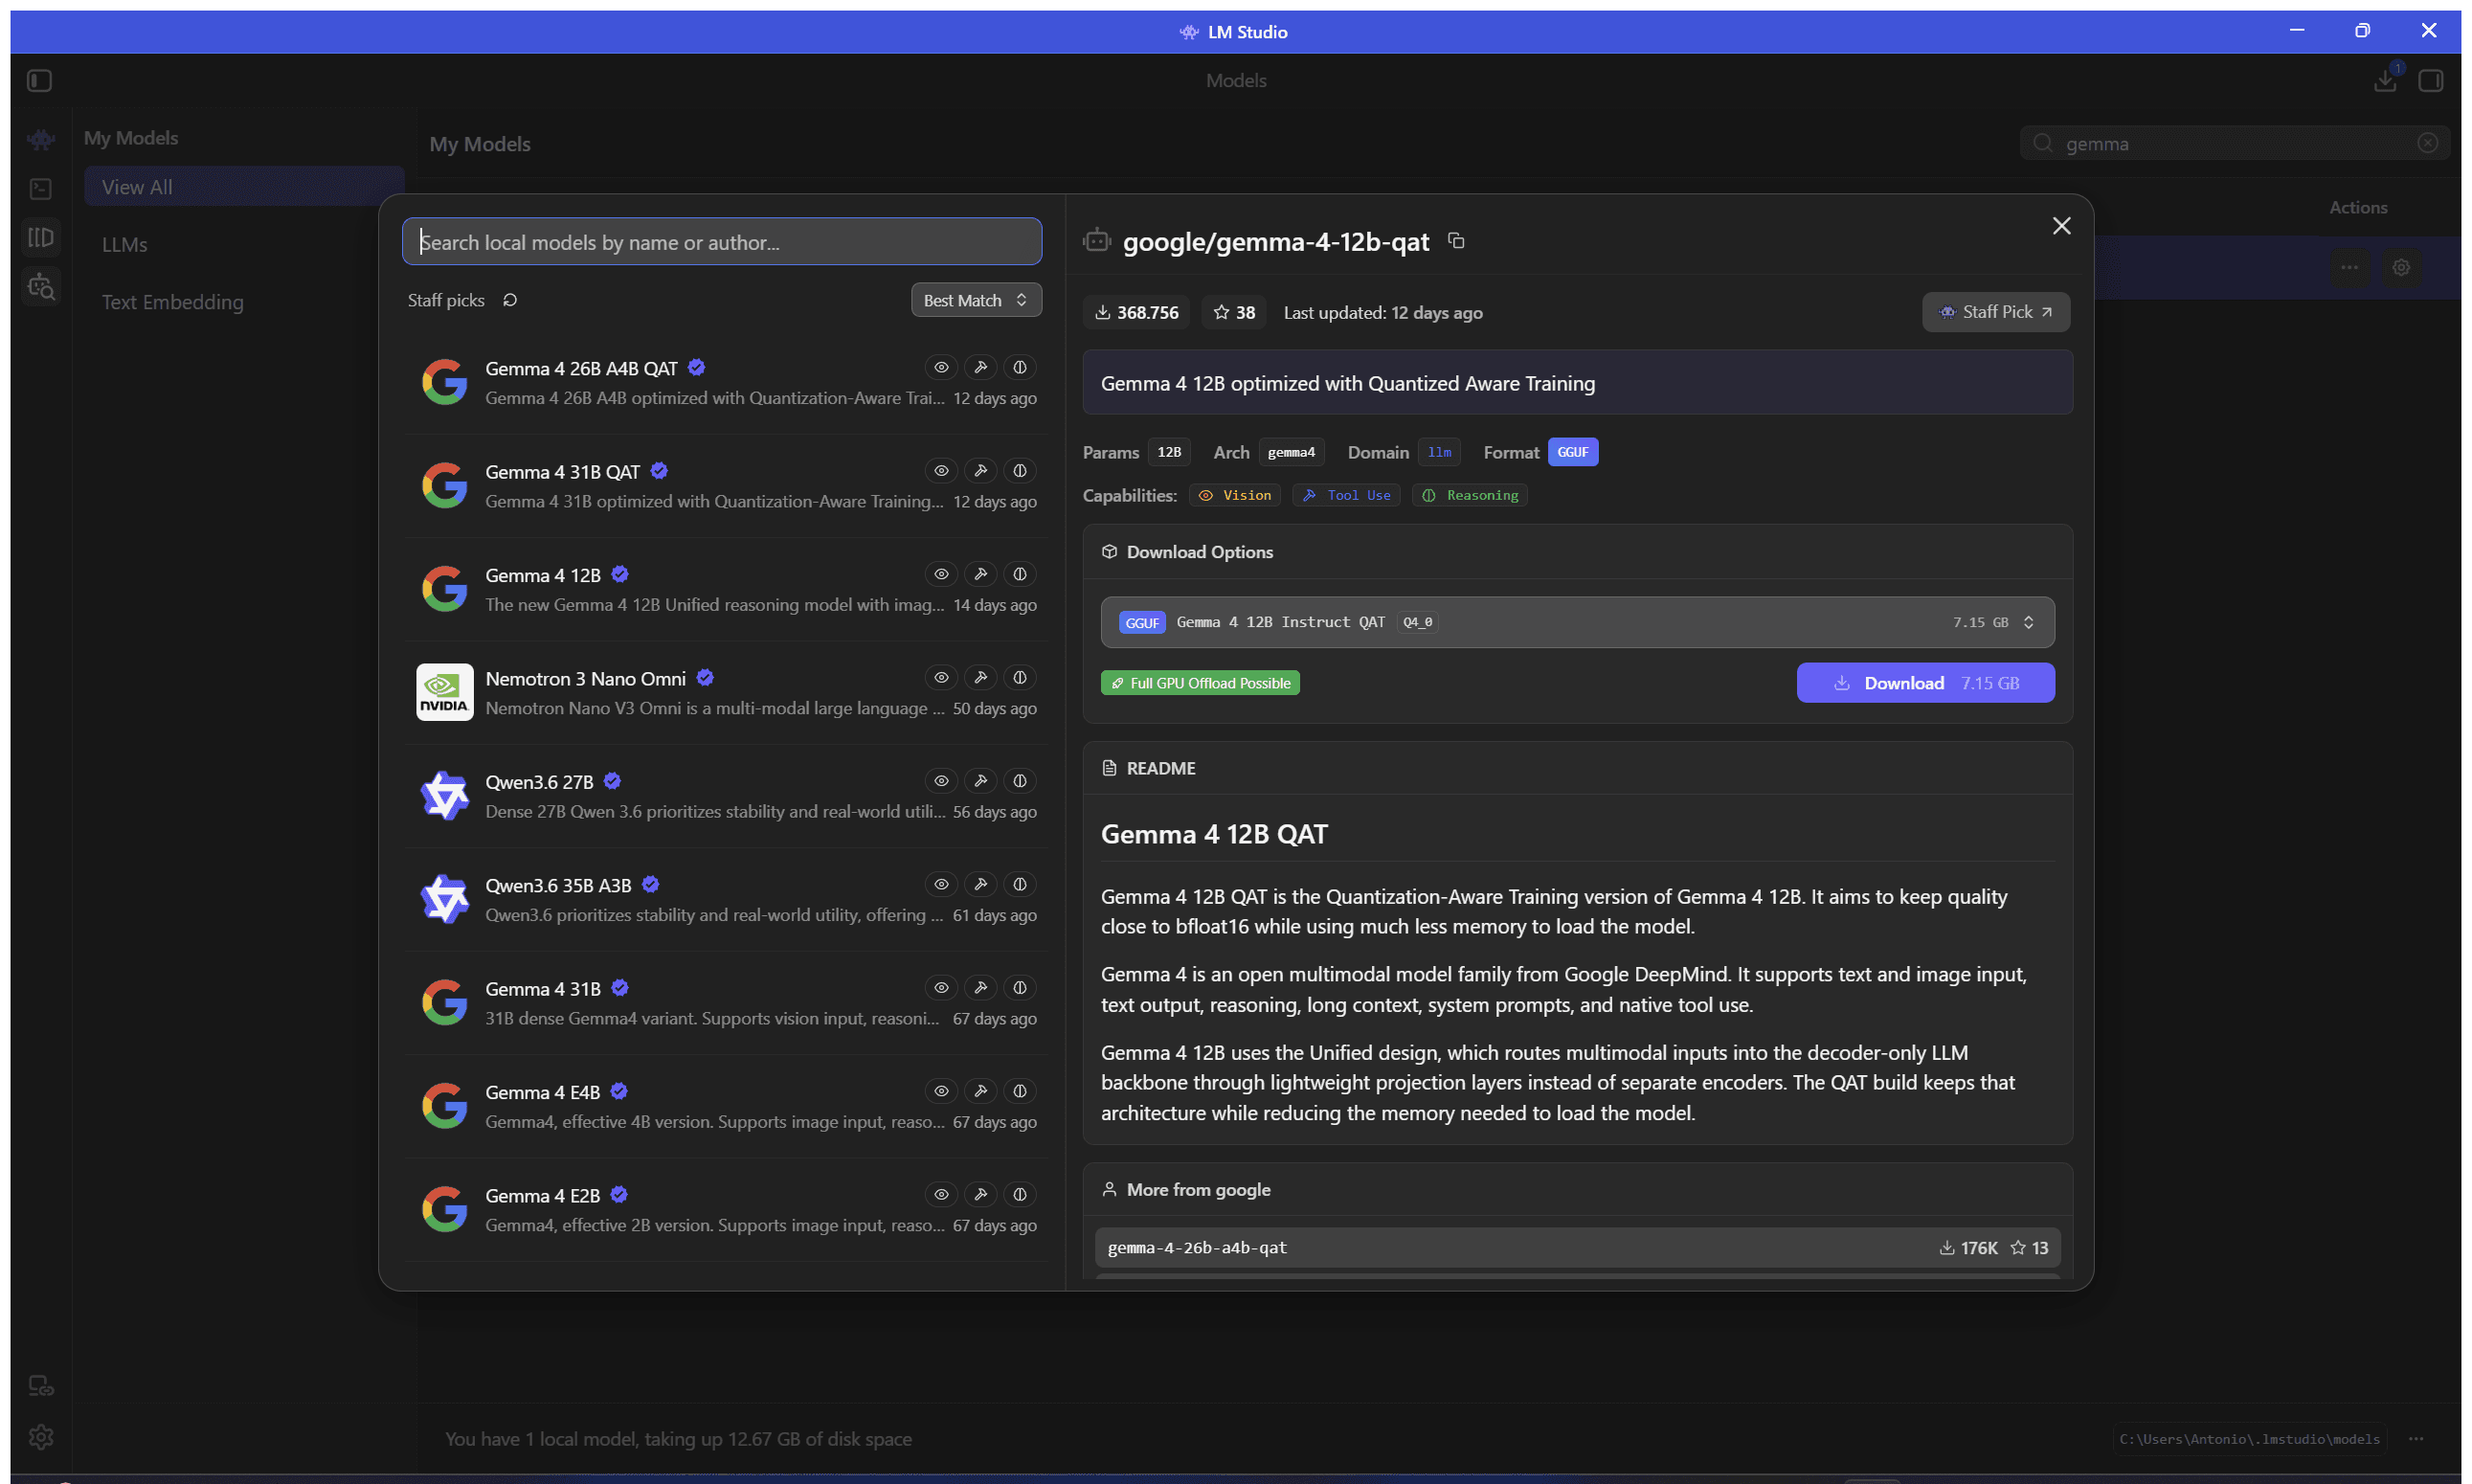Open the Chat section in left rail
Viewport: 2472px width, 1484px height.
tap(41, 139)
